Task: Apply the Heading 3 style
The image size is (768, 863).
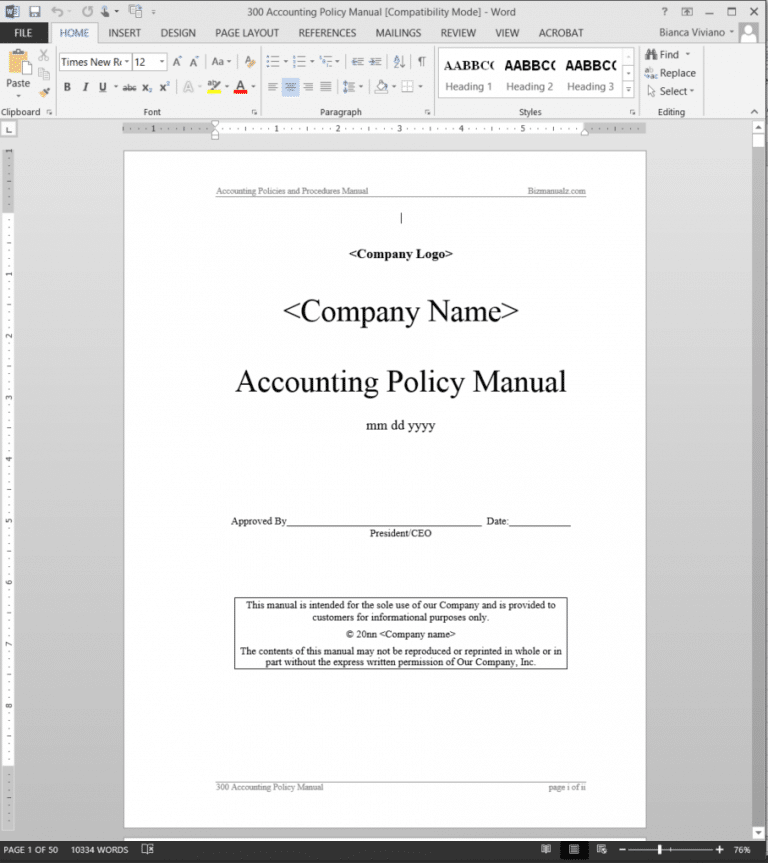Action: [x=590, y=74]
